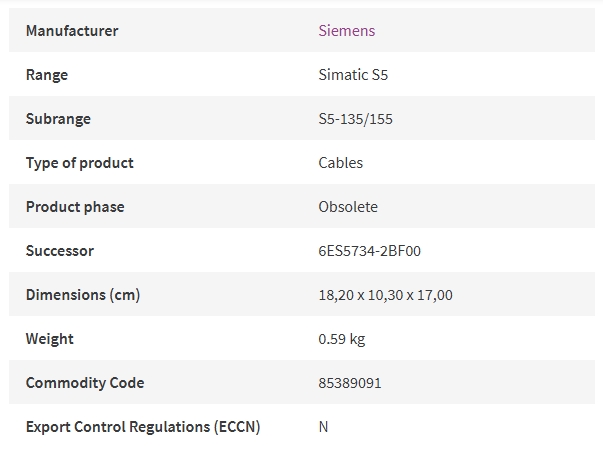Select the Subrange label
The image size is (603, 451).
[58, 119]
